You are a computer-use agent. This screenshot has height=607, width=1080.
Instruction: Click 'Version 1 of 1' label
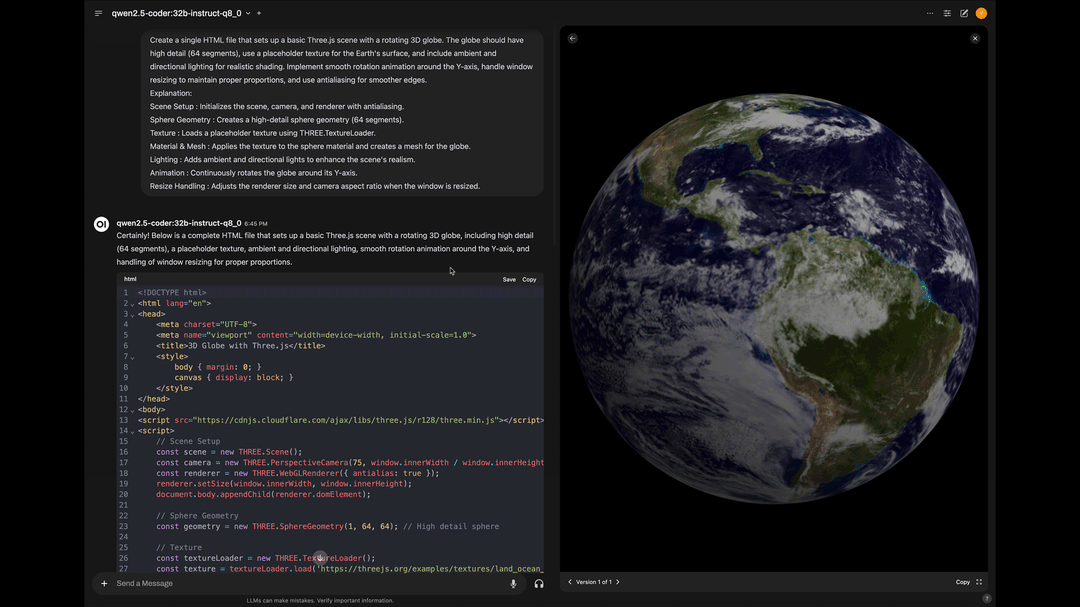(594, 582)
